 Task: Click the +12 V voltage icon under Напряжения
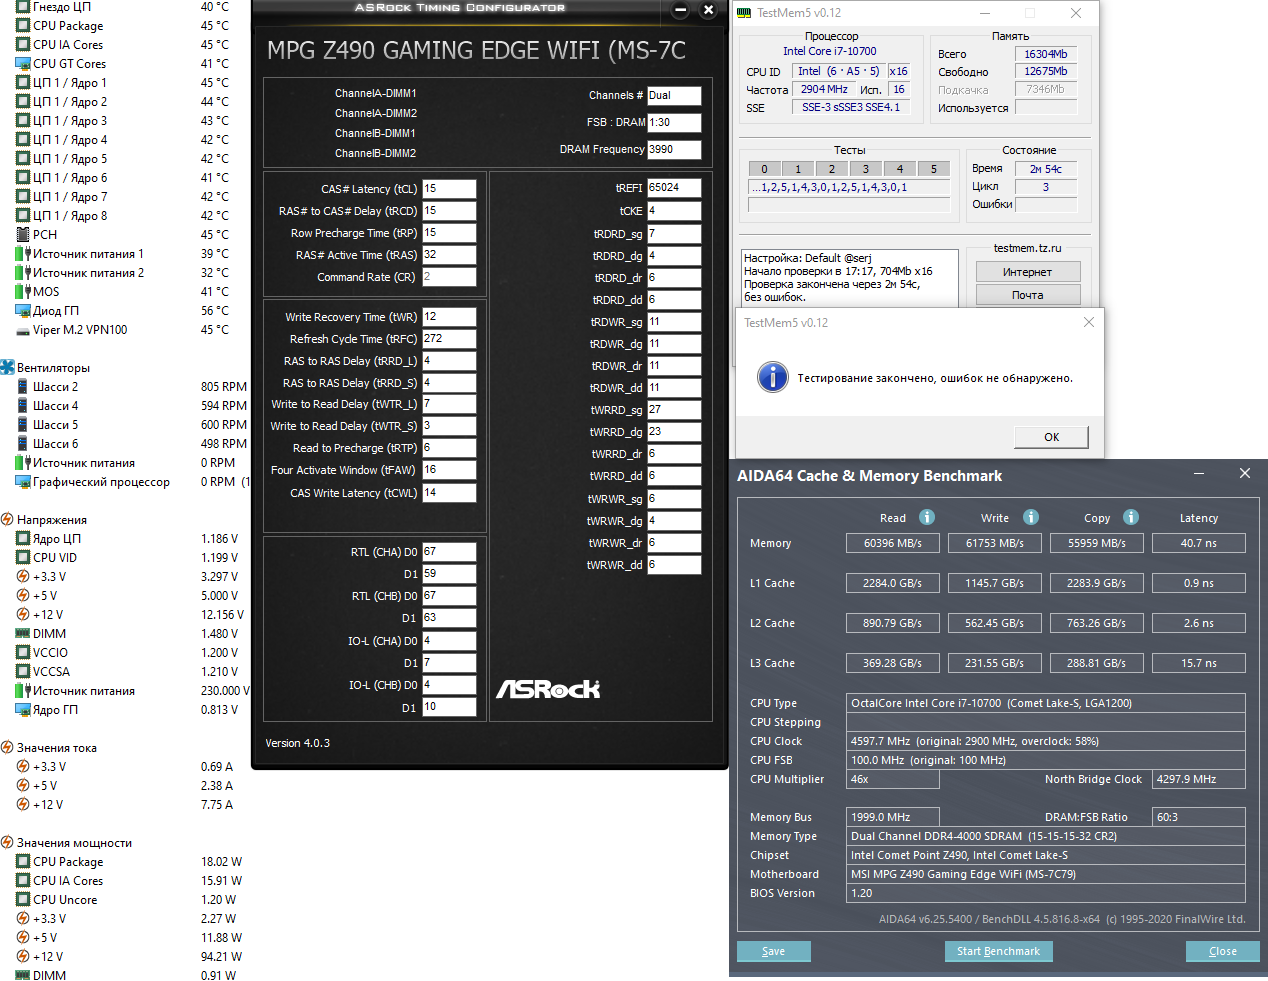click(23, 614)
